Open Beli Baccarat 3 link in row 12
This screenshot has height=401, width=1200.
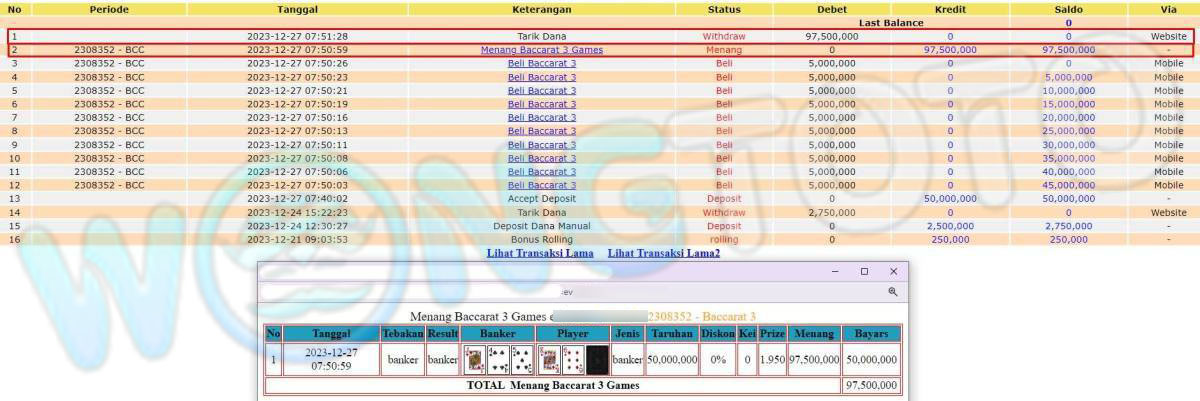click(541, 185)
